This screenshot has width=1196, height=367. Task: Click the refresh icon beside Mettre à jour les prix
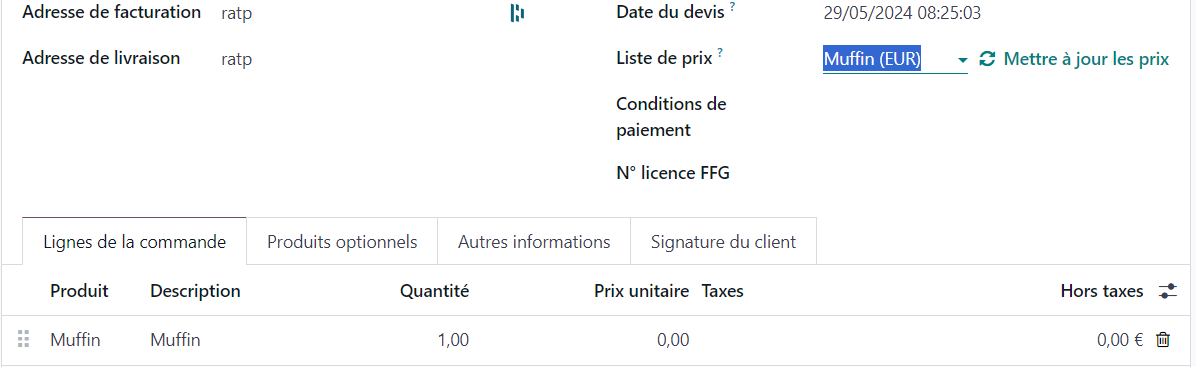coord(988,59)
